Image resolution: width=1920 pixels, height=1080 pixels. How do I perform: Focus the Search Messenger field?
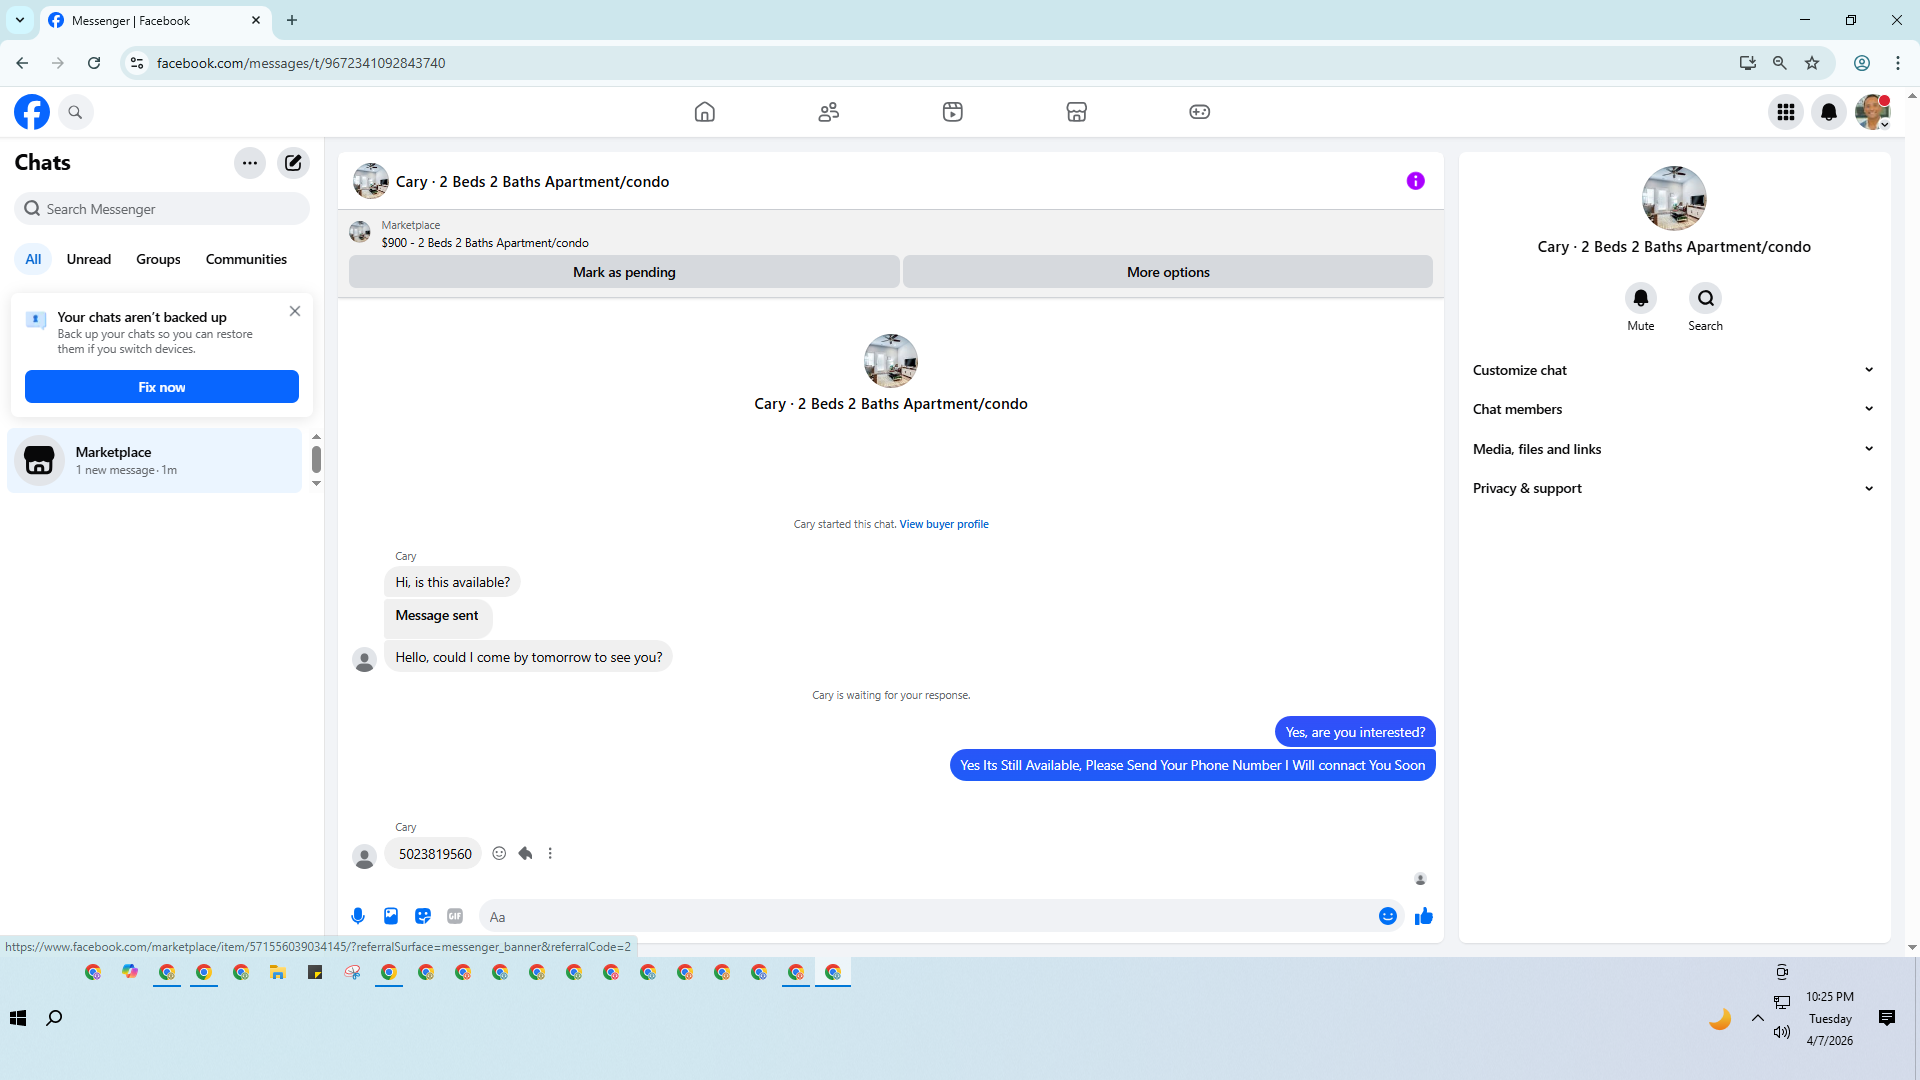pos(162,209)
